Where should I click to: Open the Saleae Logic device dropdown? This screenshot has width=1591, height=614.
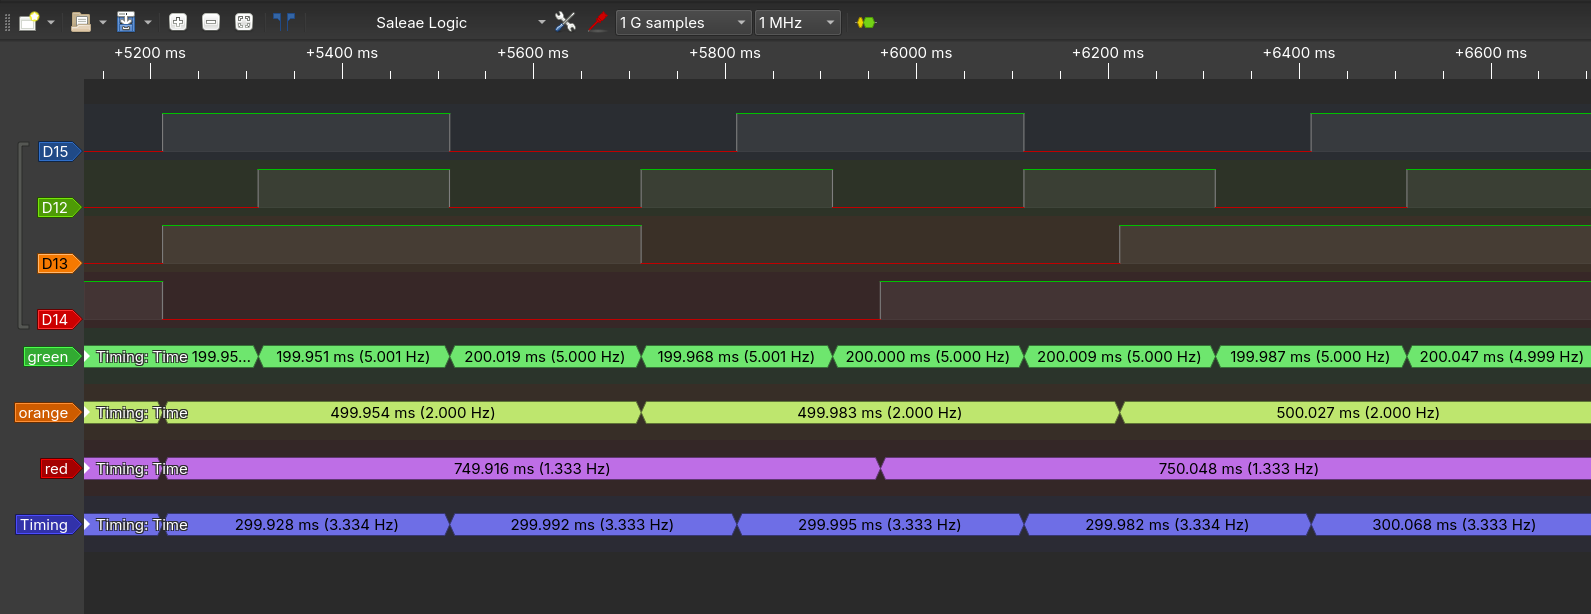click(x=460, y=22)
